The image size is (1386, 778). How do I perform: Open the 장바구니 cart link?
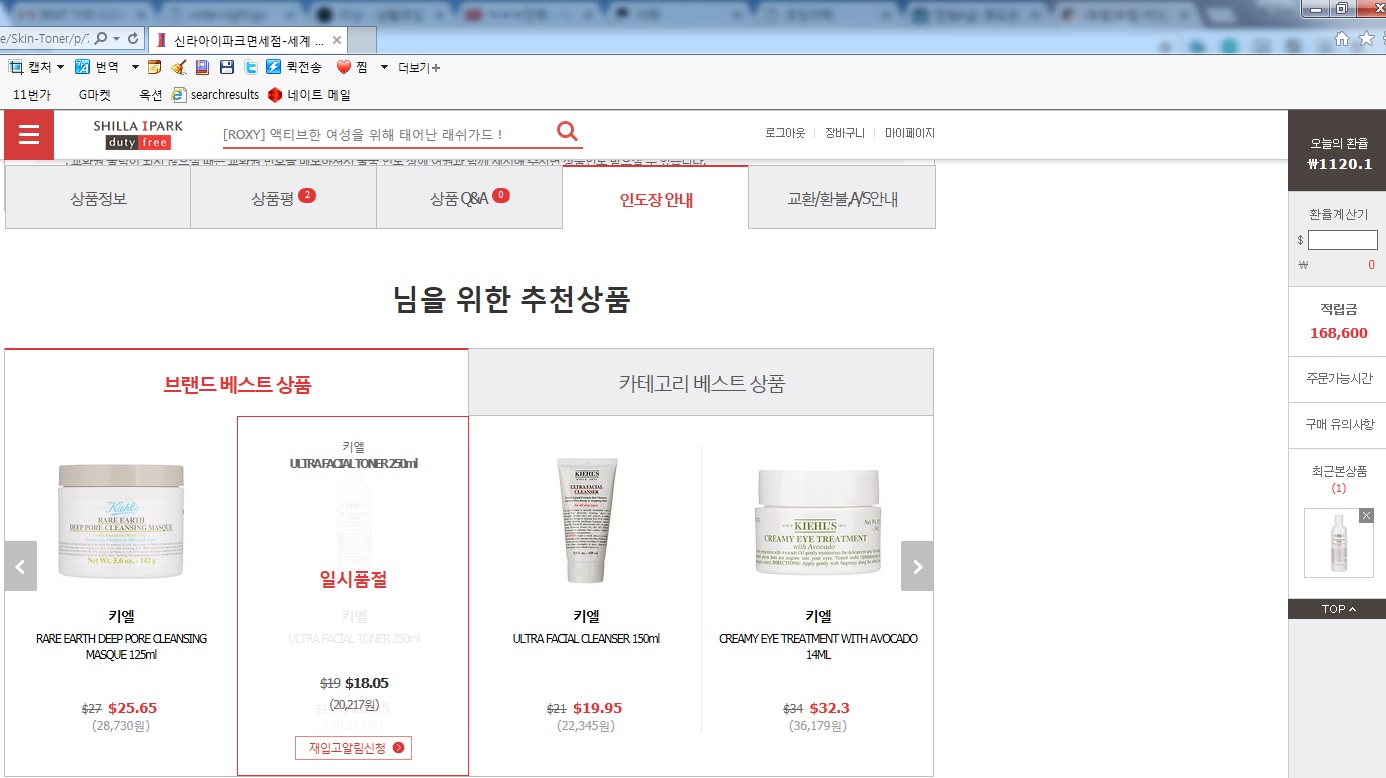844,133
